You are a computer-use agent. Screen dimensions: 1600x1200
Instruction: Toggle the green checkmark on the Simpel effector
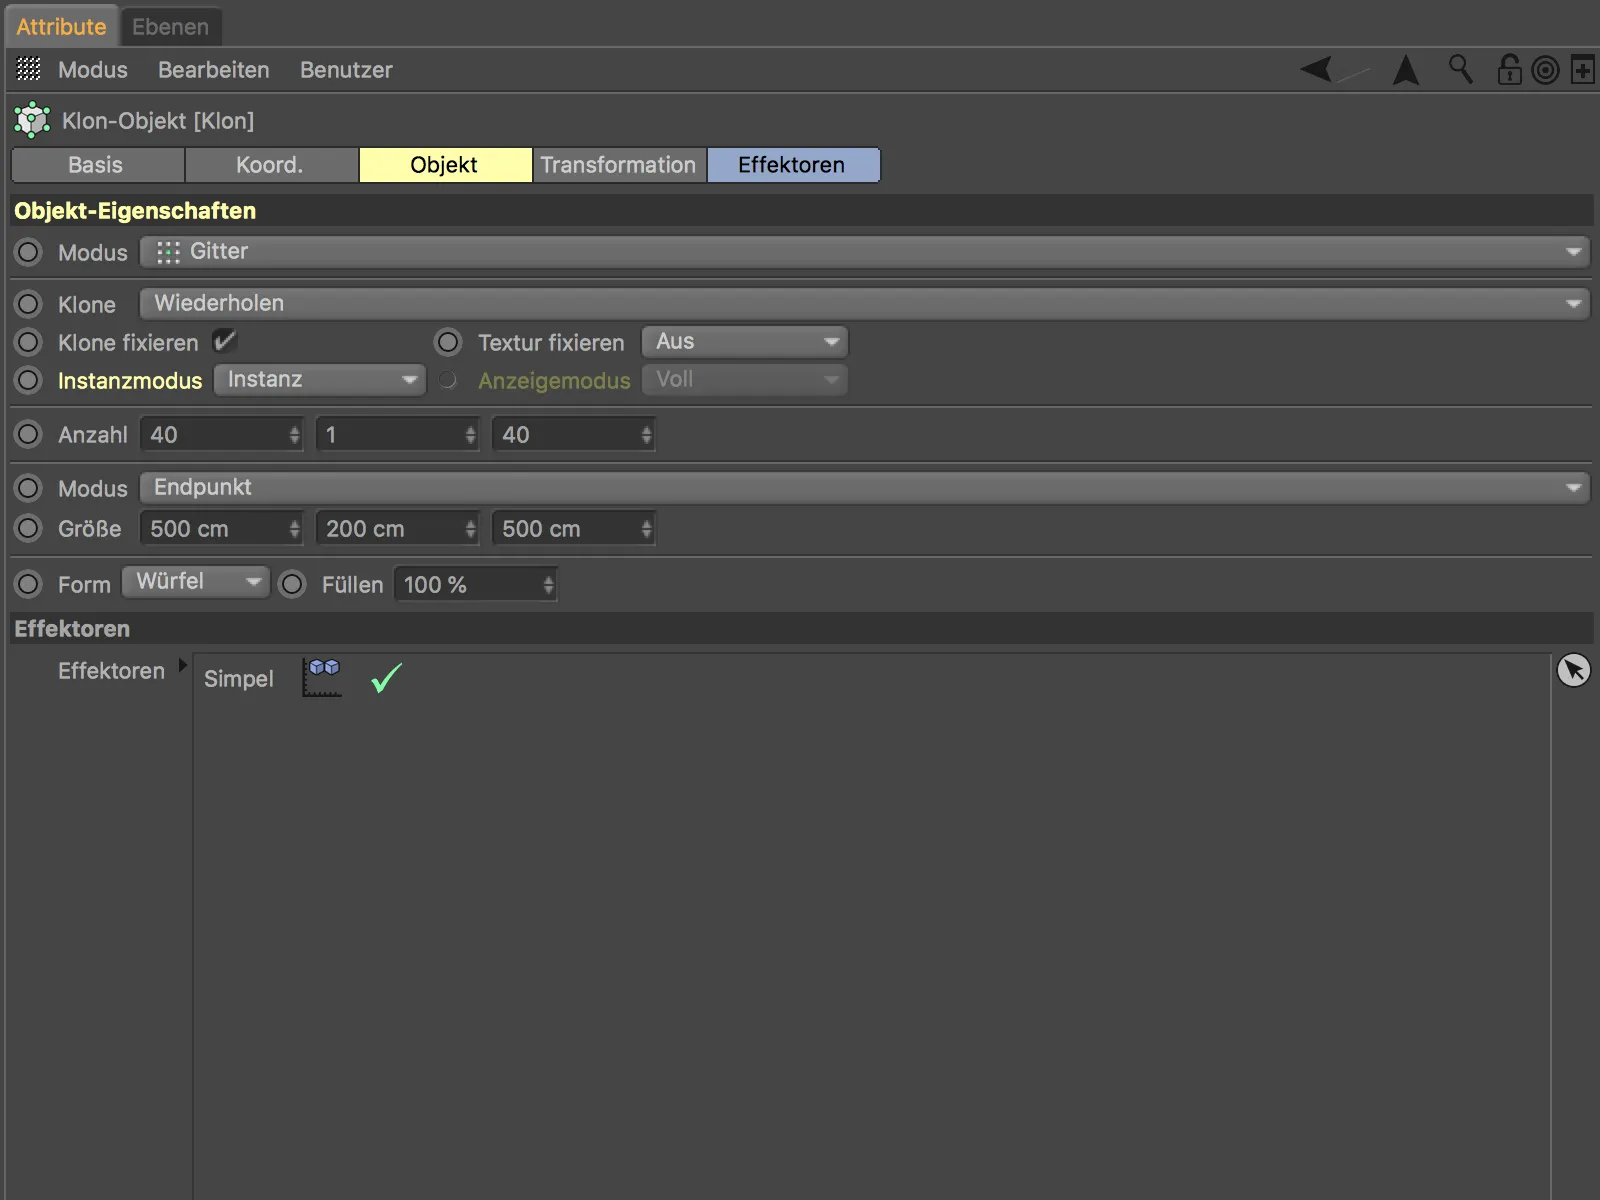point(384,679)
